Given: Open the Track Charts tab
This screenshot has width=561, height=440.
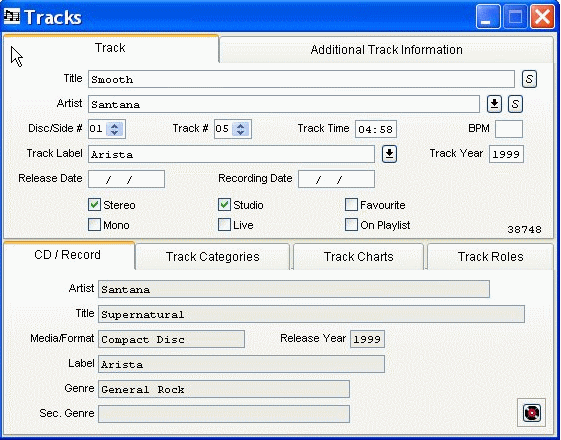Looking at the screenshot, I should coord(358,256).
